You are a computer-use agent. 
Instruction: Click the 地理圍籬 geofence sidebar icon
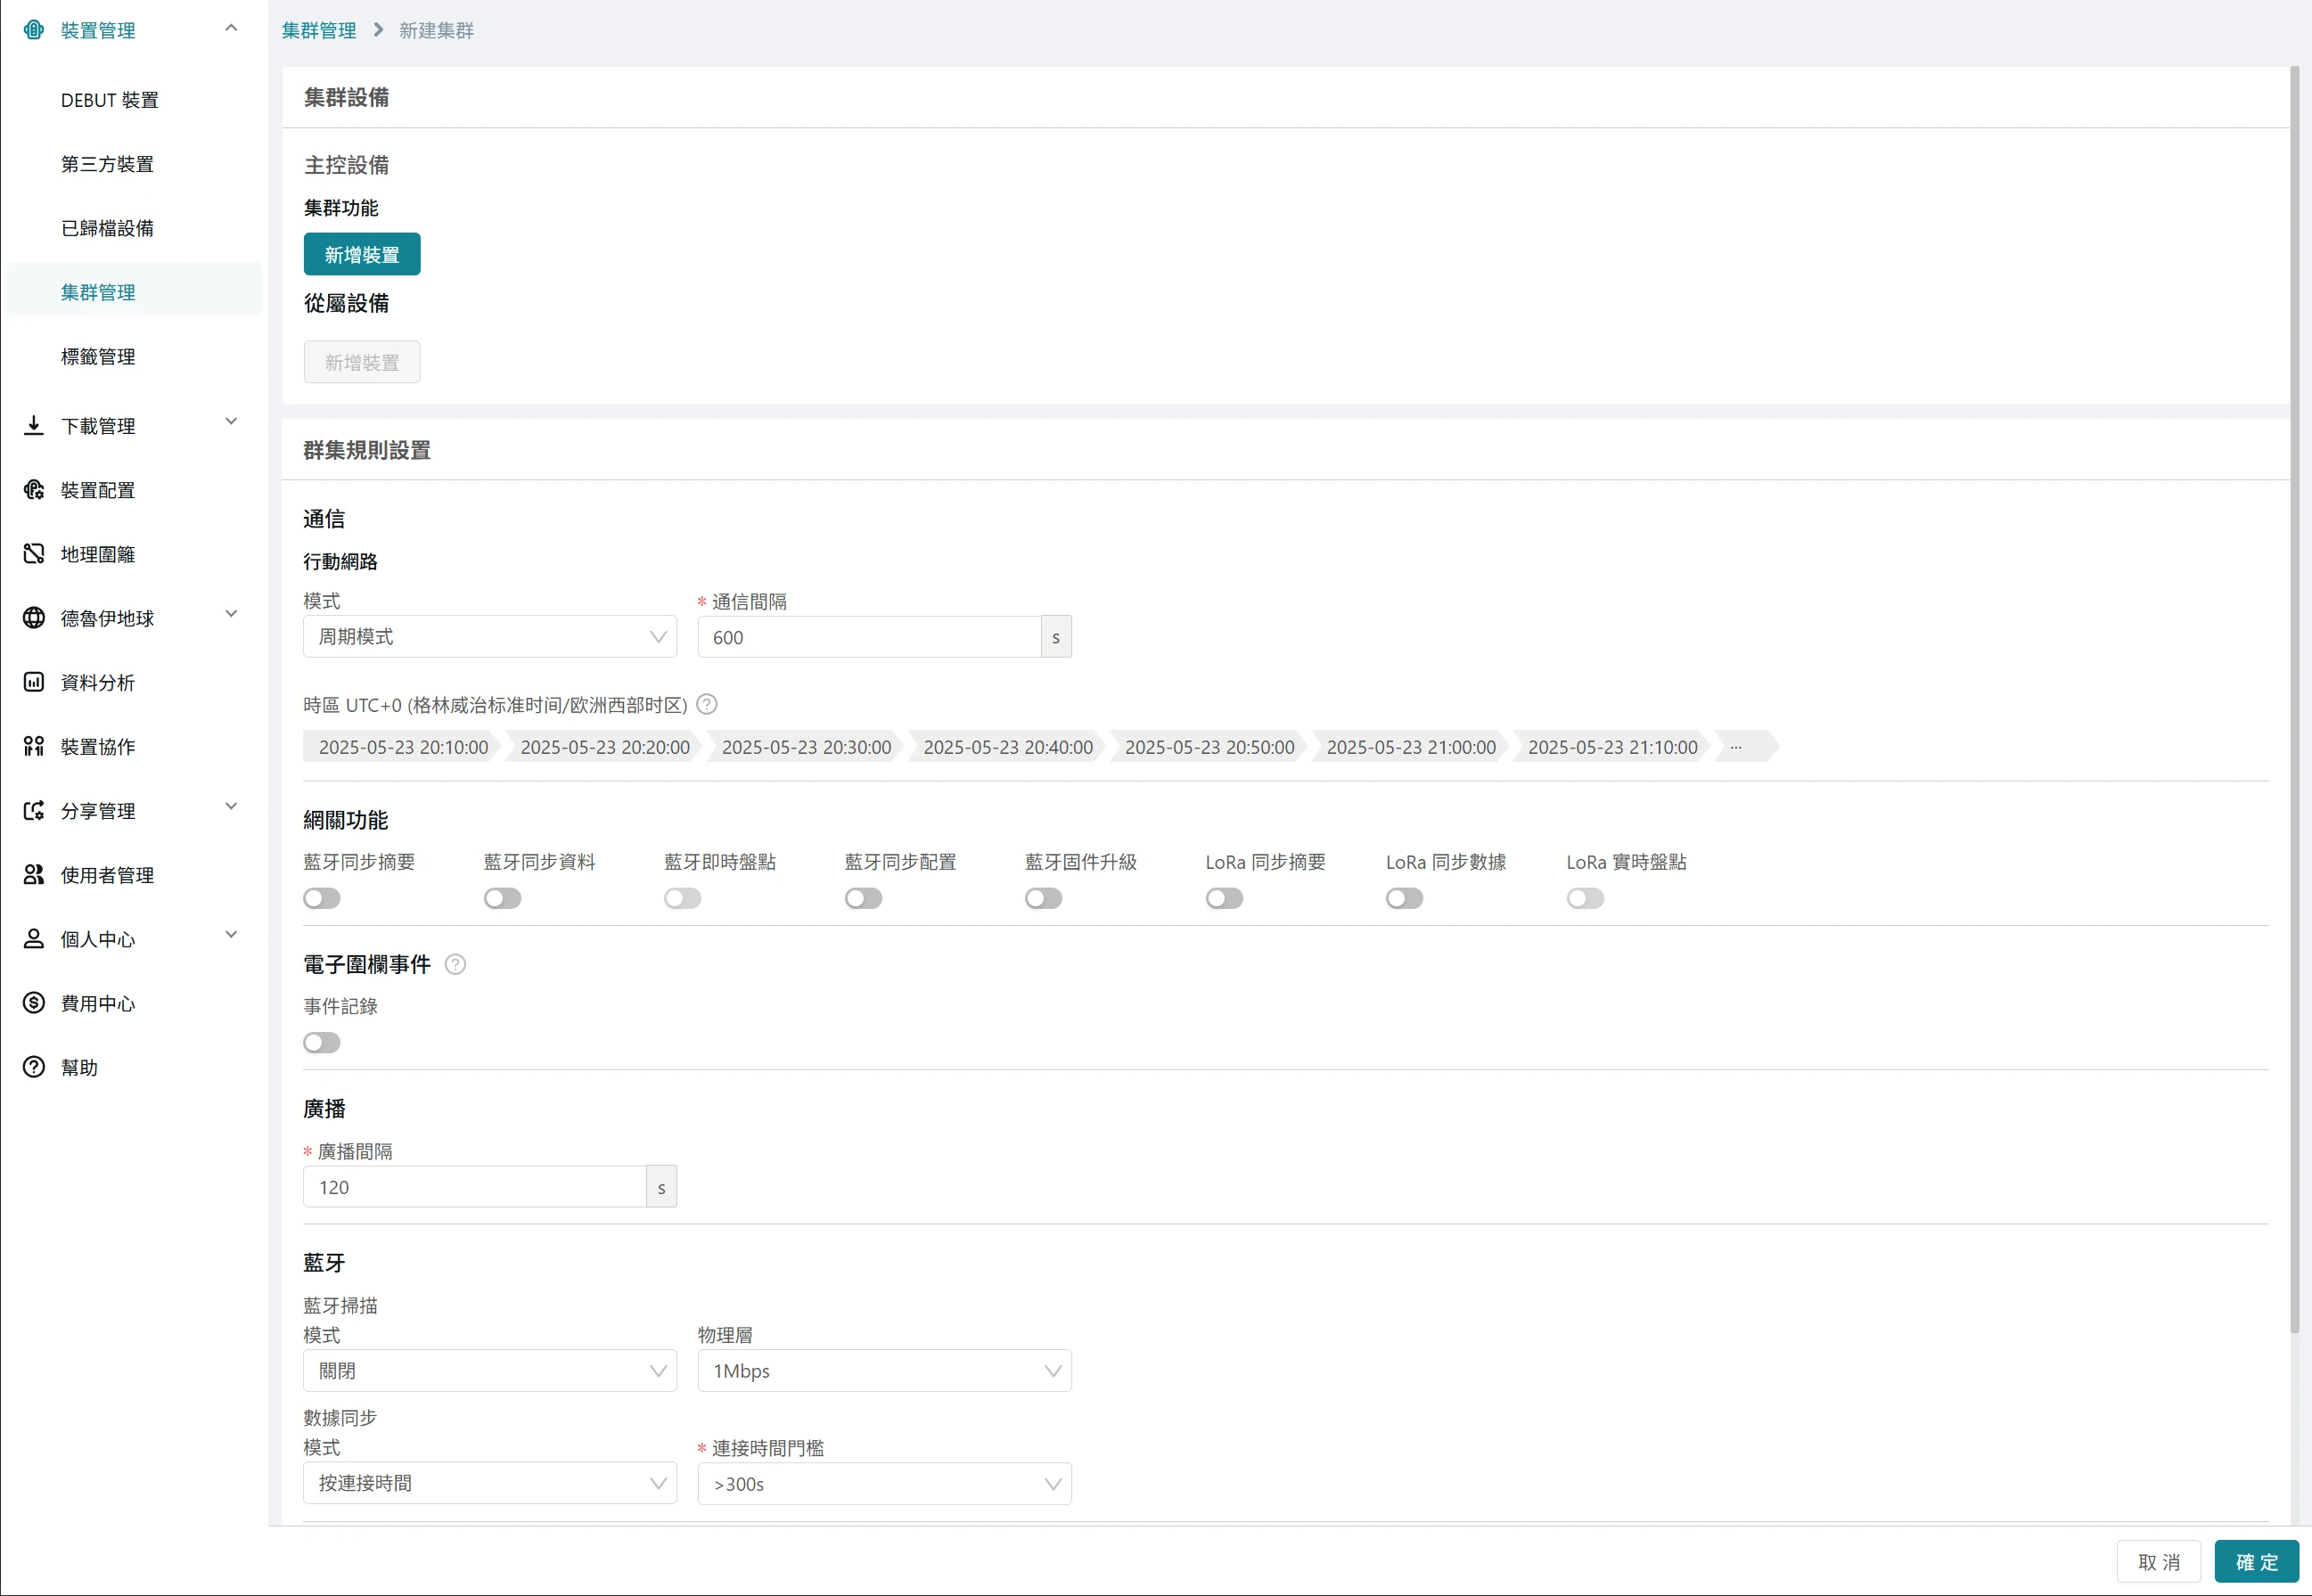point(34,554)
